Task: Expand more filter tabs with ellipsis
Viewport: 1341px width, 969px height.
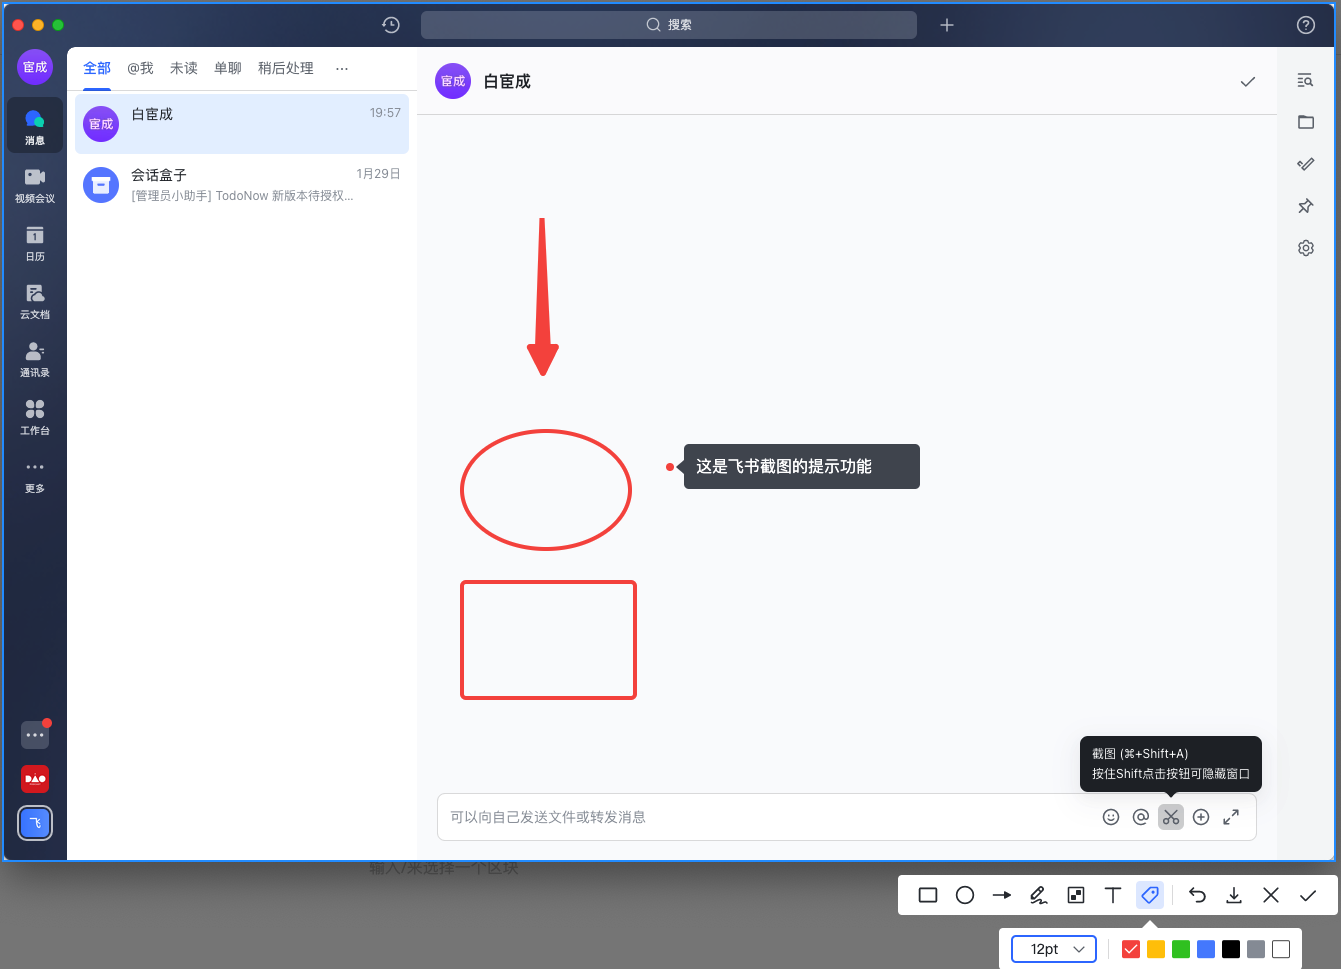Action: coord(342,68)
